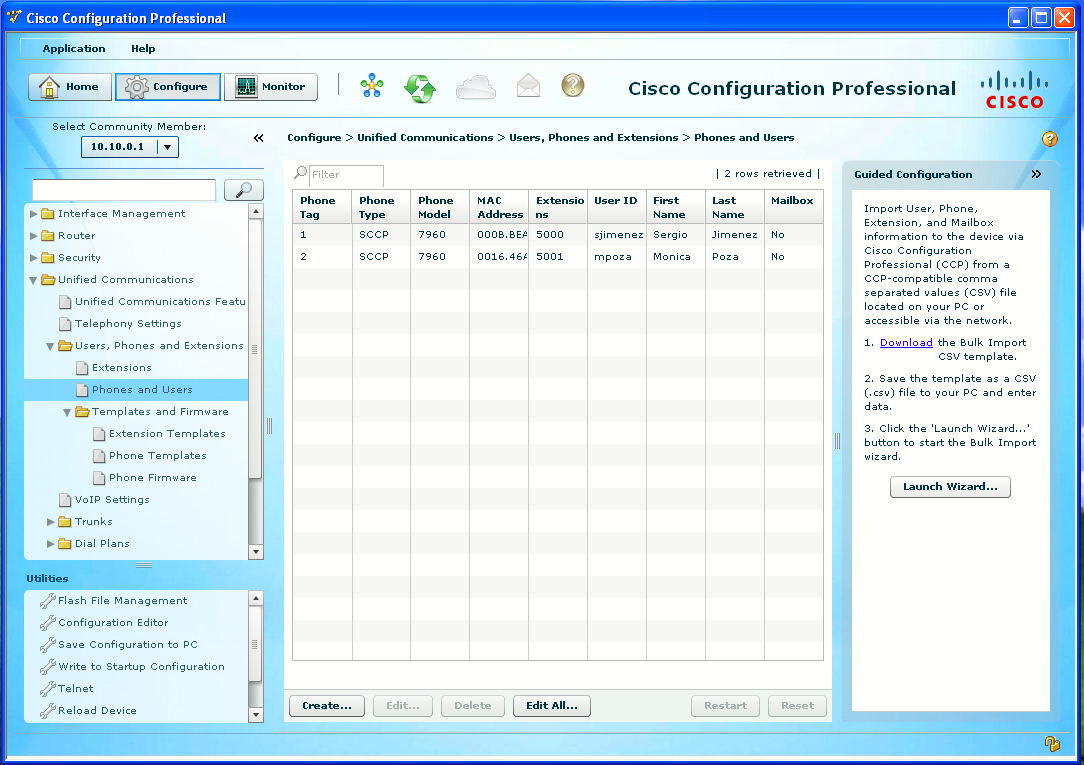Expand Interface Management folder
Screen dimensions: 1084x765
[x=34, y=214]
